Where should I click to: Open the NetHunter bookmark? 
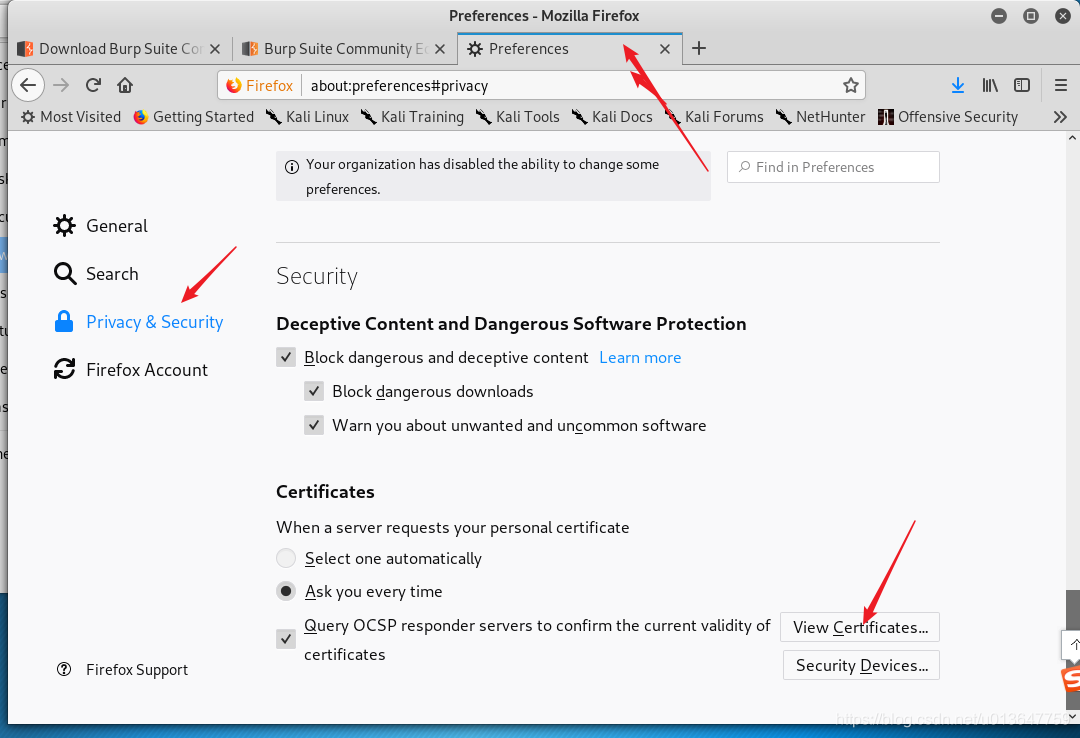pyautogui.click(x=820, y=117)
